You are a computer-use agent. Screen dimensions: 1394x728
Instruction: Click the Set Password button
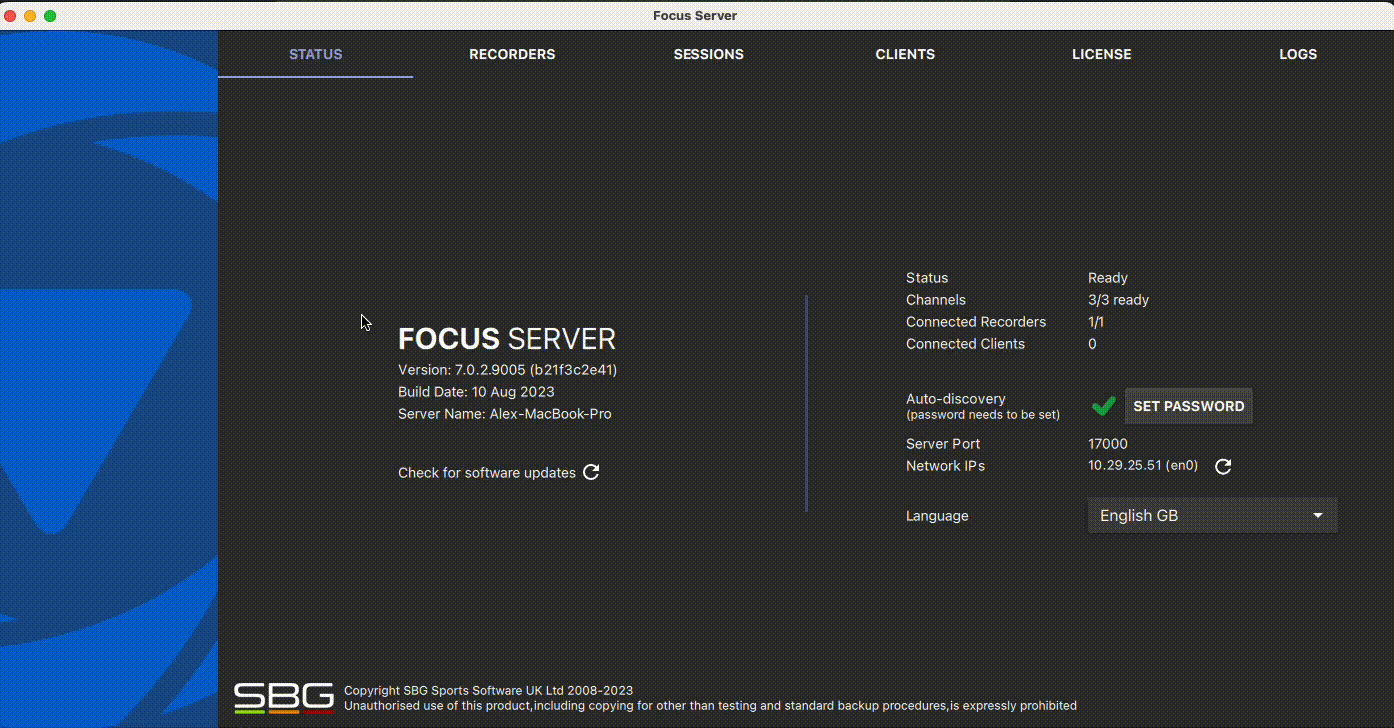pyautogui.click(x=1188, y=406)
